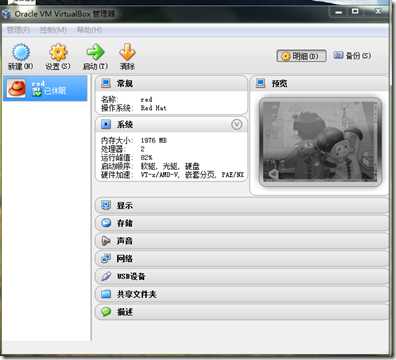
Task: Click the 描述 (Description) section icon
Action: (106, 312)
